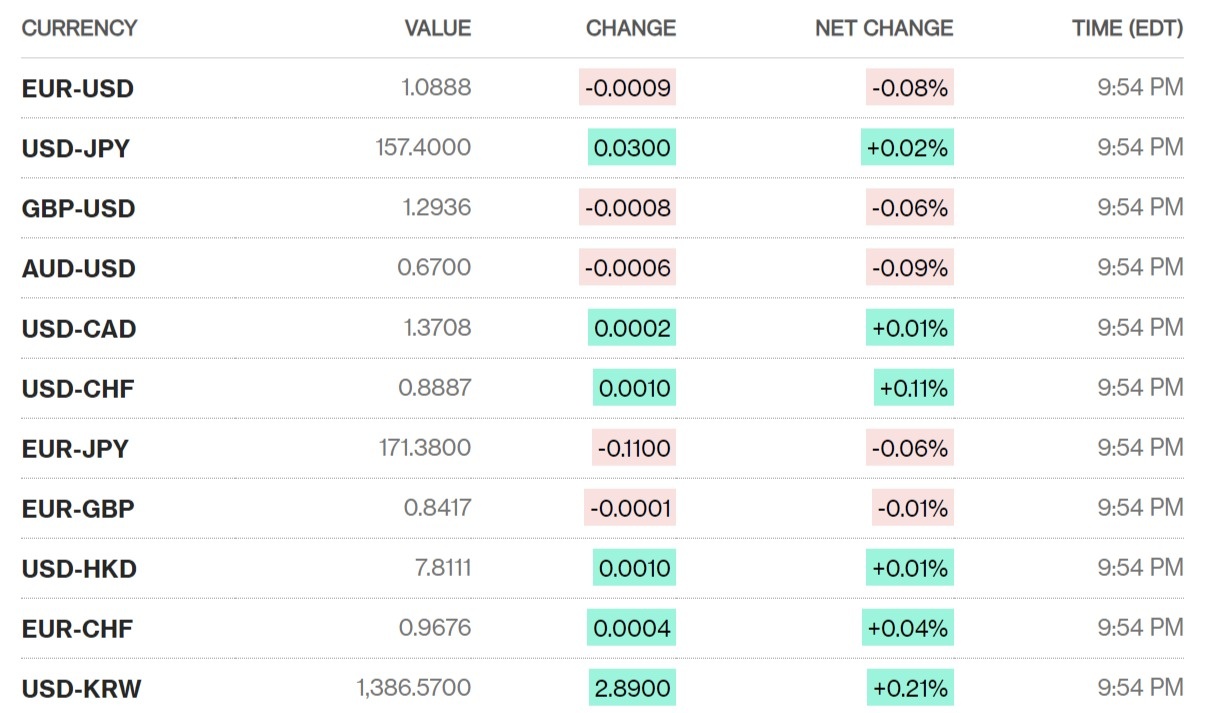Image resolution: width=1205 pixels, height=713 pixels.
Task: Click the green +0.21% net change badge
Action: [x=908, y=688]
